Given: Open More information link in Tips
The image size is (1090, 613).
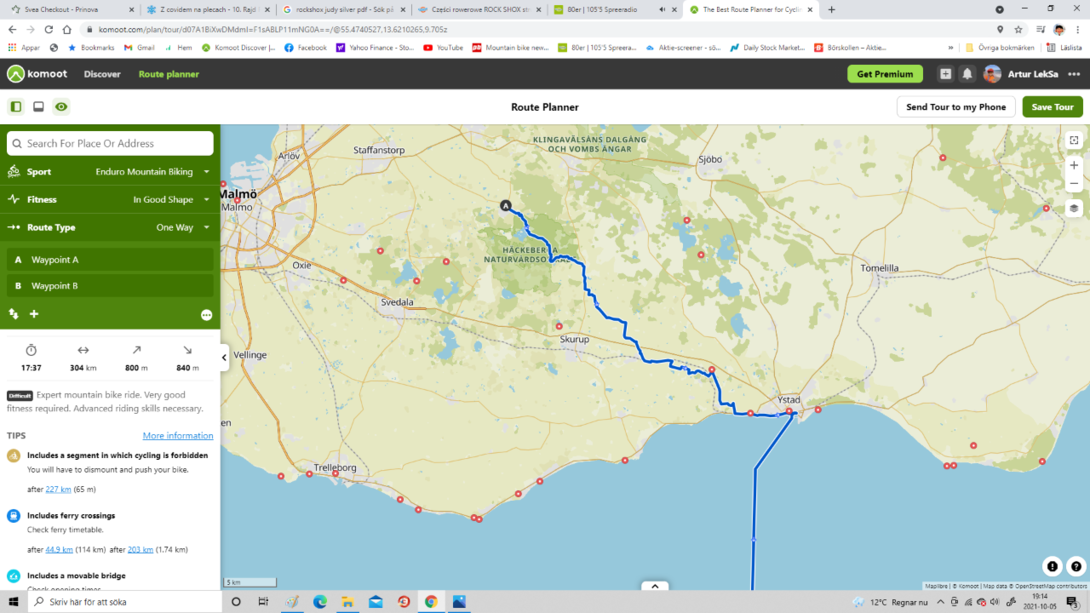Looking at the screenshot, I should point(178,436).
